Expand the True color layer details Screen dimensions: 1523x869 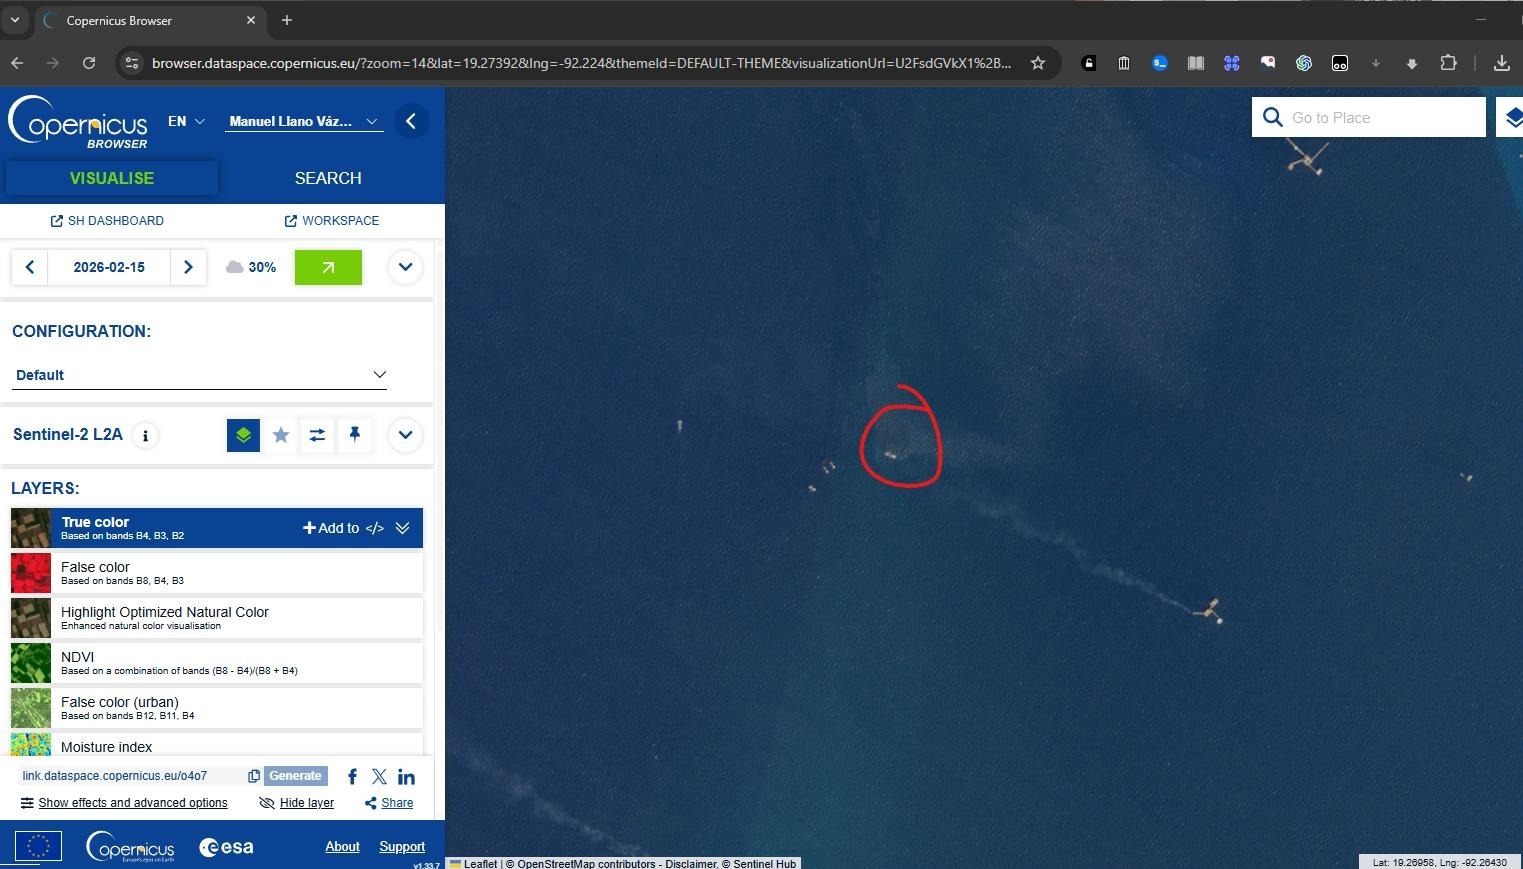pos(402,528)
